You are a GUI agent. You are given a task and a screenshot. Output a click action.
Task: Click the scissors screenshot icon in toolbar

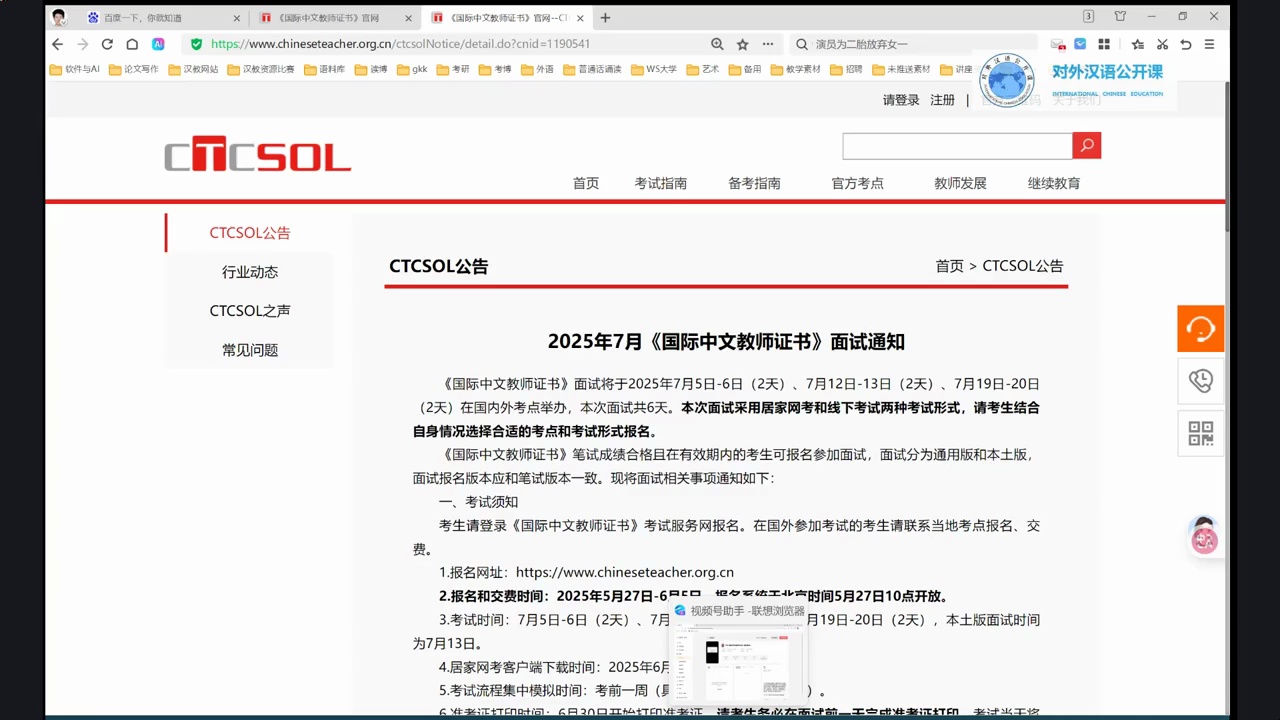(1163, 43)
